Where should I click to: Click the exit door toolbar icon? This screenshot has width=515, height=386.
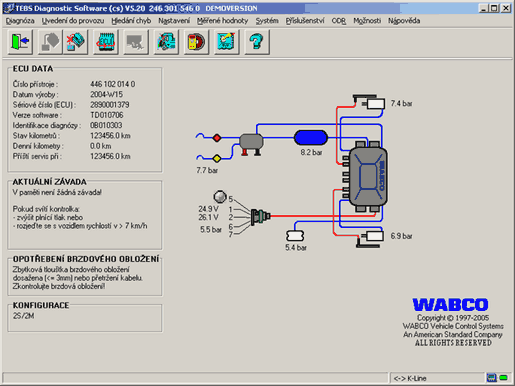point(20,42)
